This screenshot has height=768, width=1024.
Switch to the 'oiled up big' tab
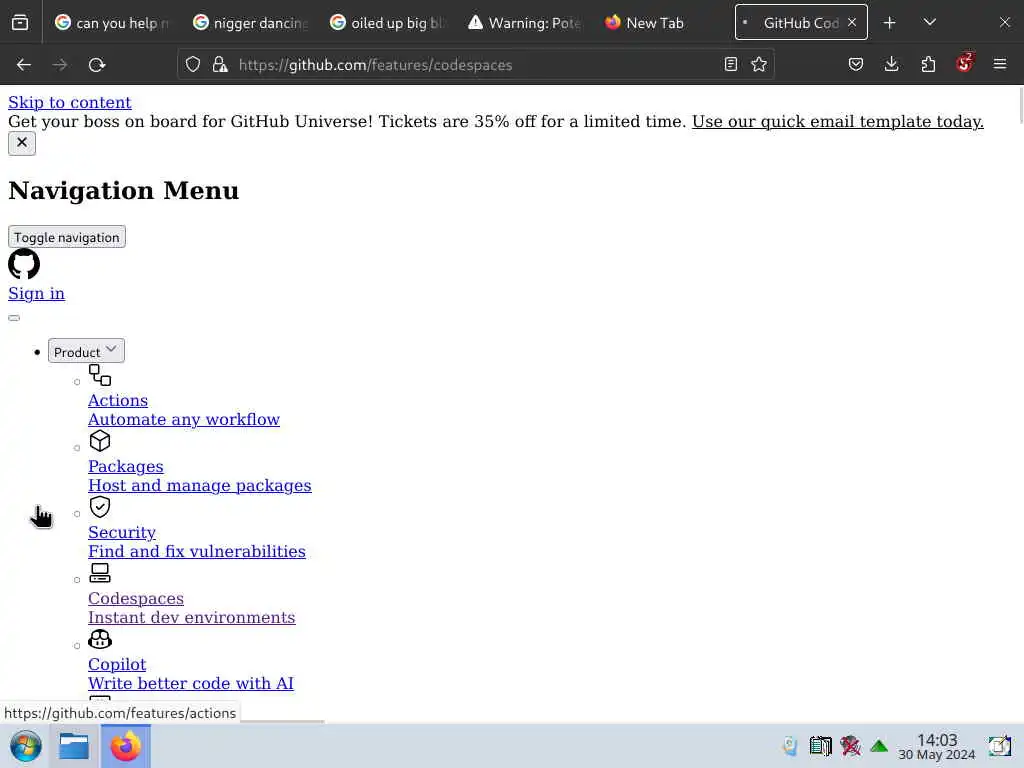click(388, 23)
